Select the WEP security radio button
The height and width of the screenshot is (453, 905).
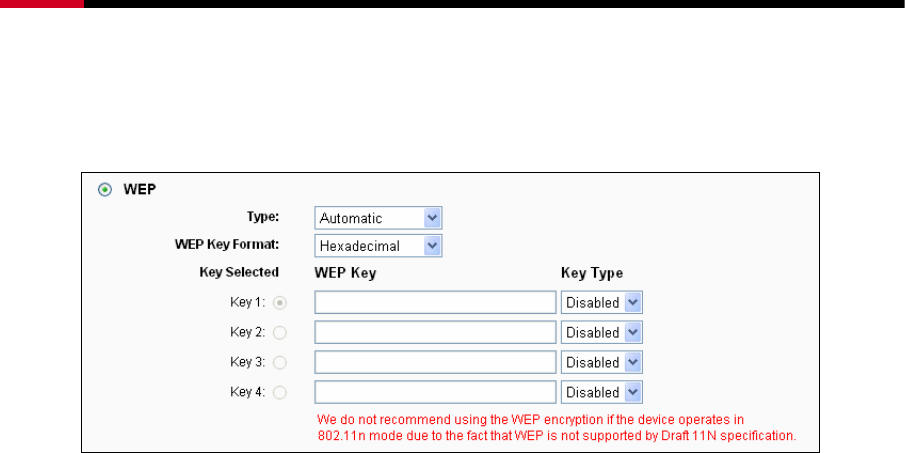click(x=105, y=190)
